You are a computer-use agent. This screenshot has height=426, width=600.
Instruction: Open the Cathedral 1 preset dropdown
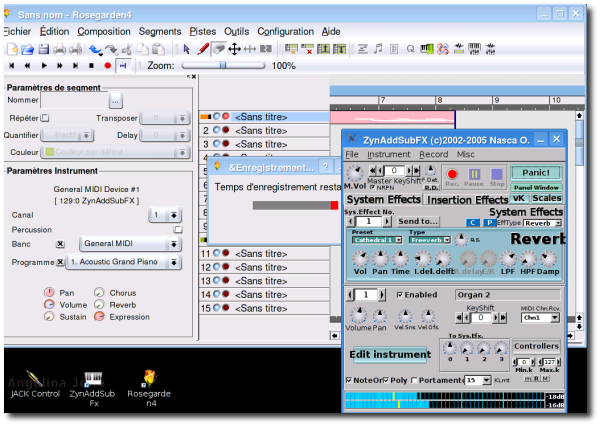click(377, 240)
